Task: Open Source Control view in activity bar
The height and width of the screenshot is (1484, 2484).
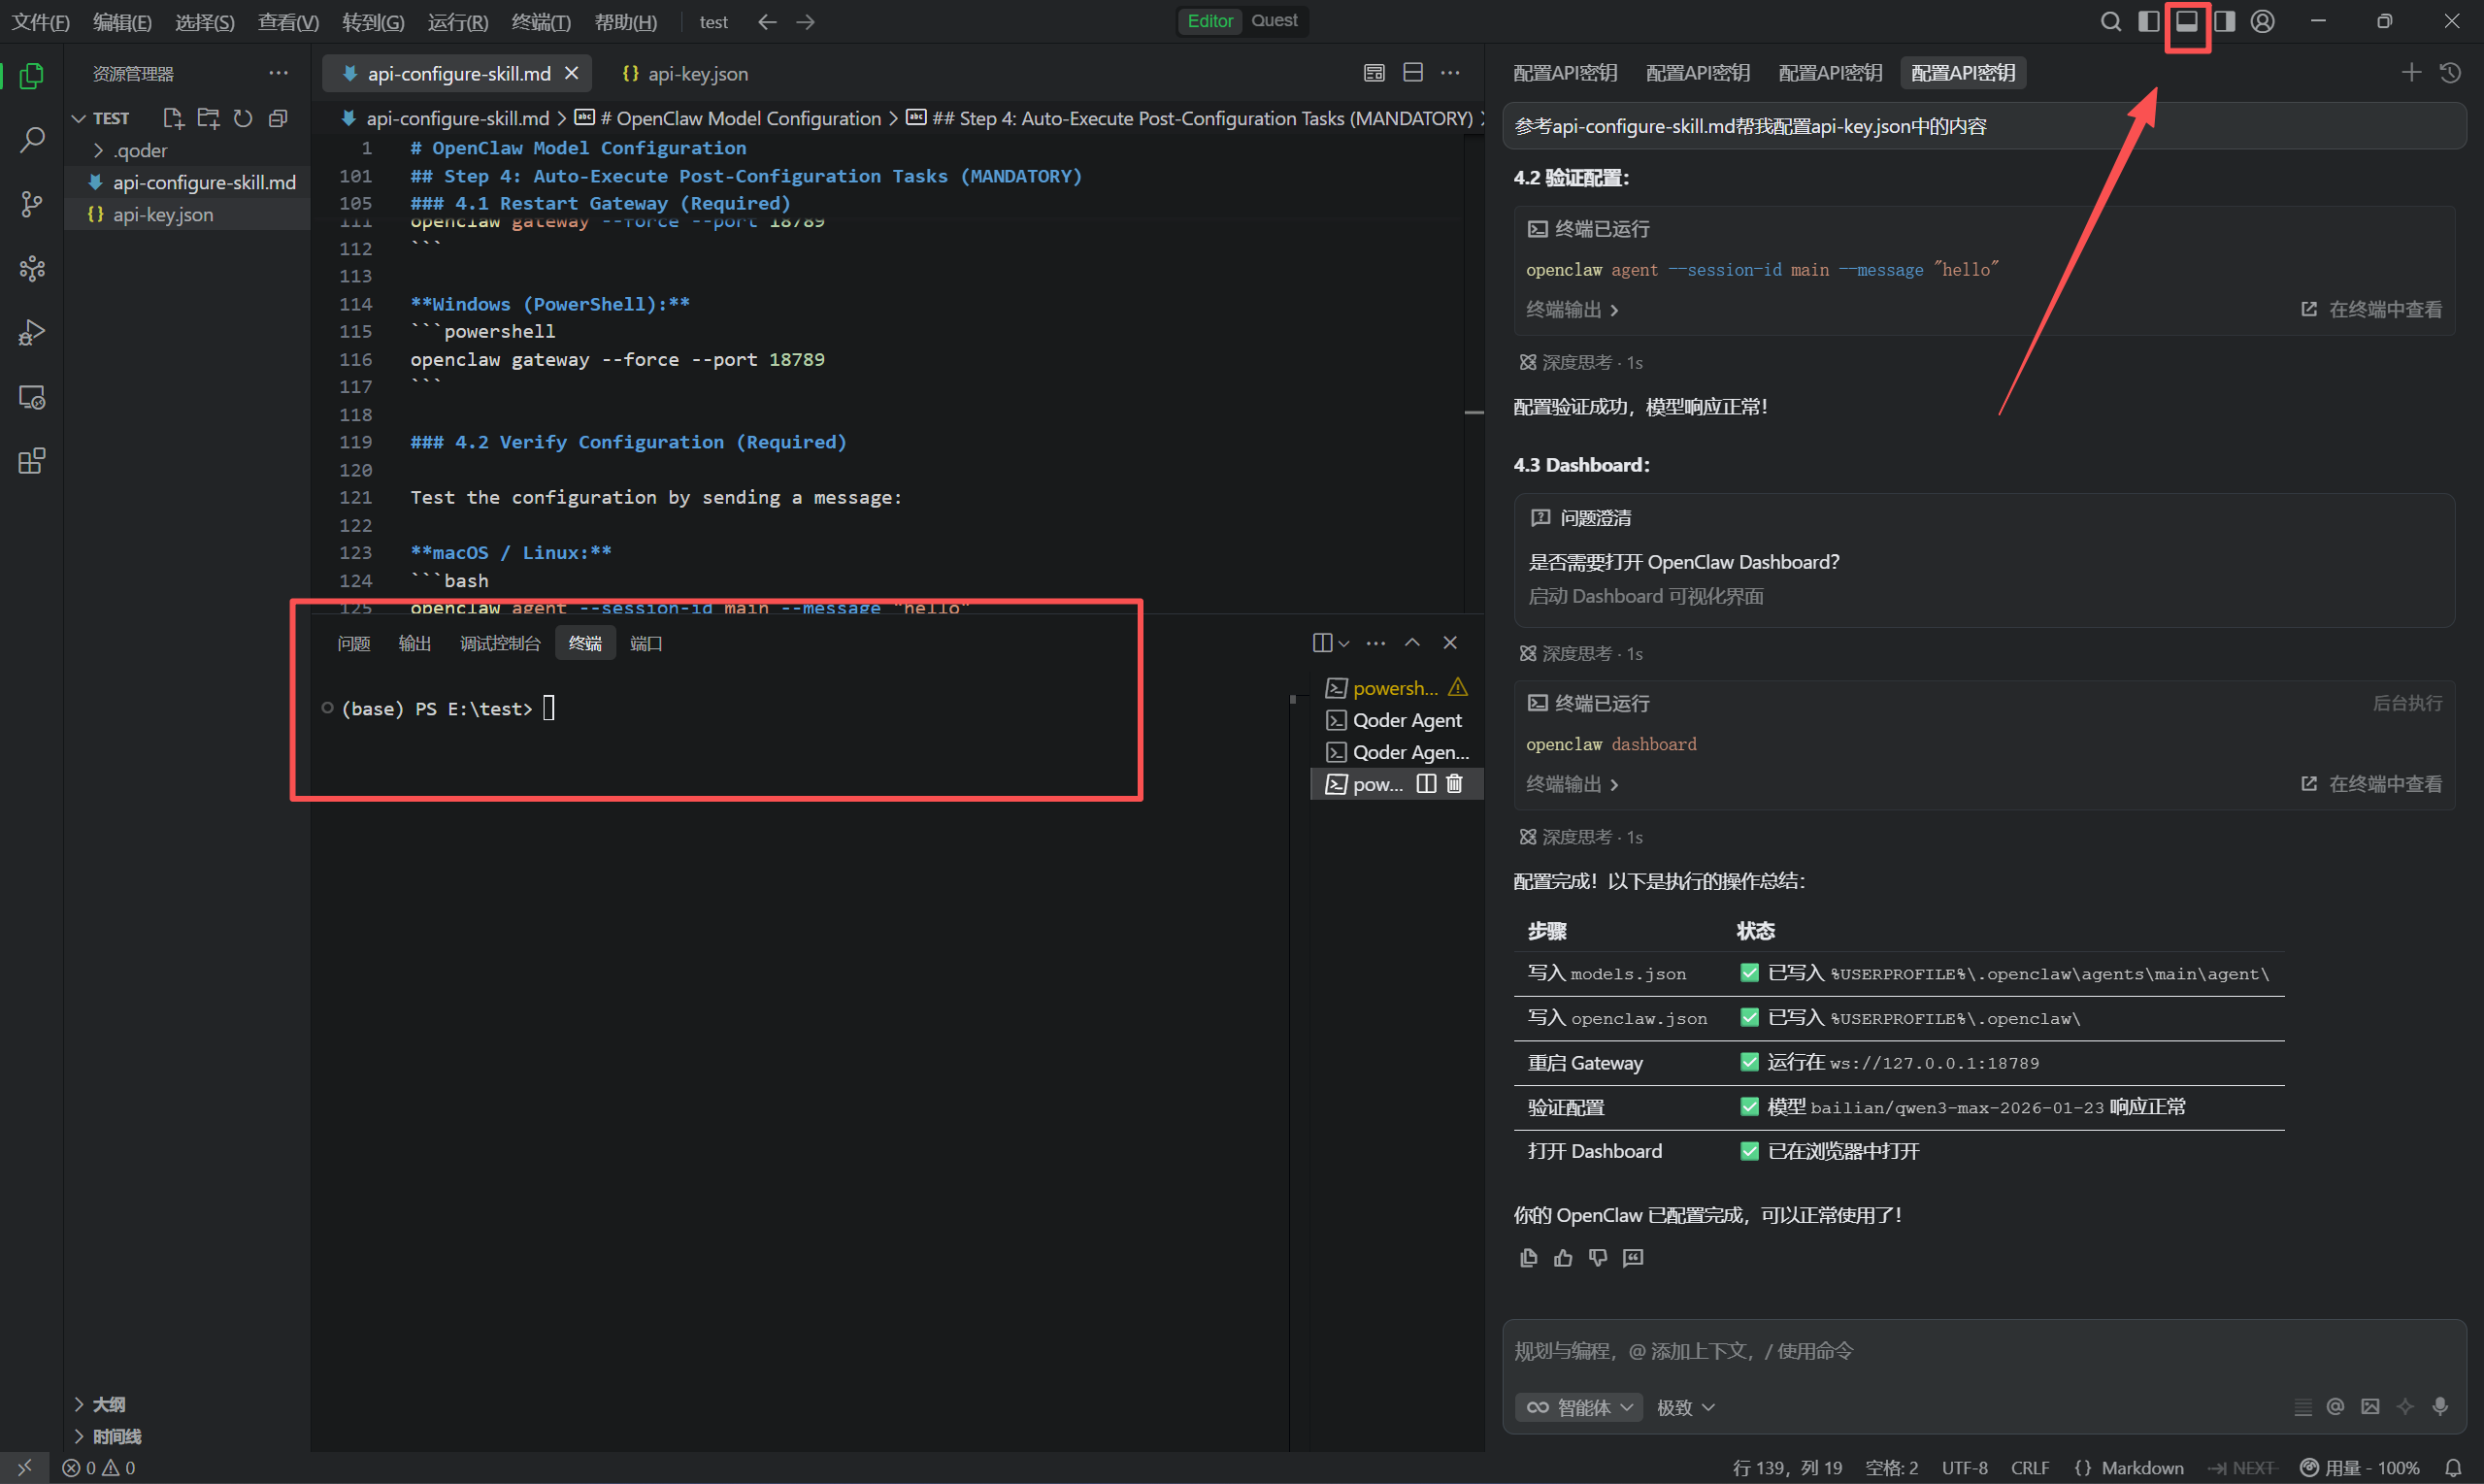Action: pyautogui.click(x=32, y=204)
